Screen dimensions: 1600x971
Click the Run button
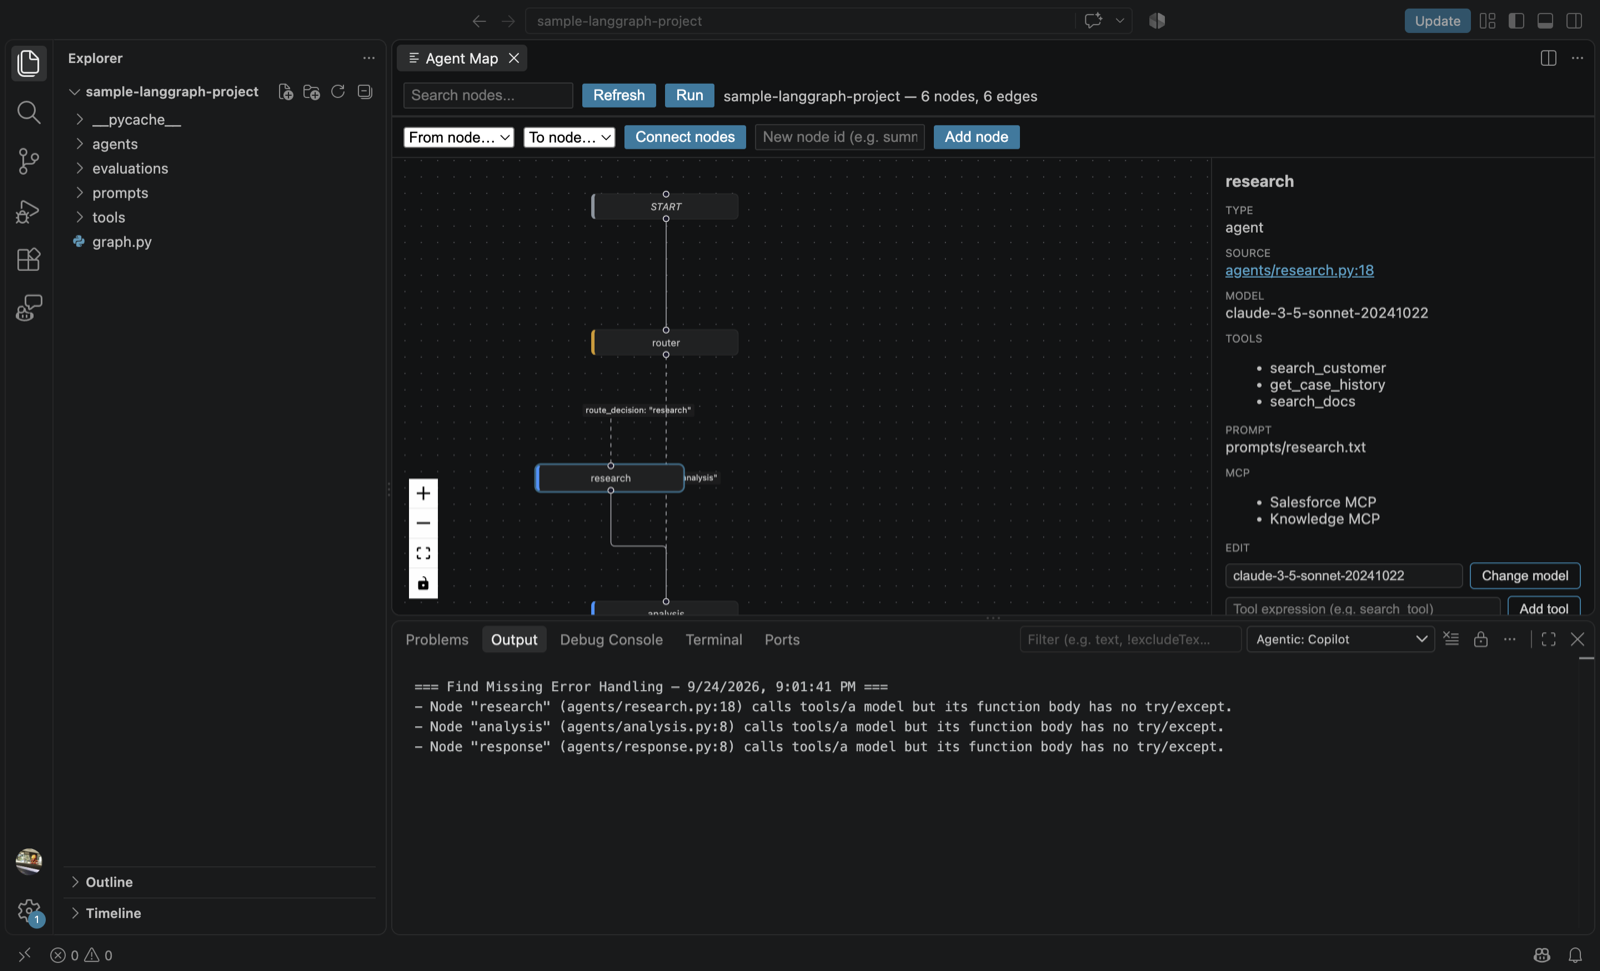point(689,95)
